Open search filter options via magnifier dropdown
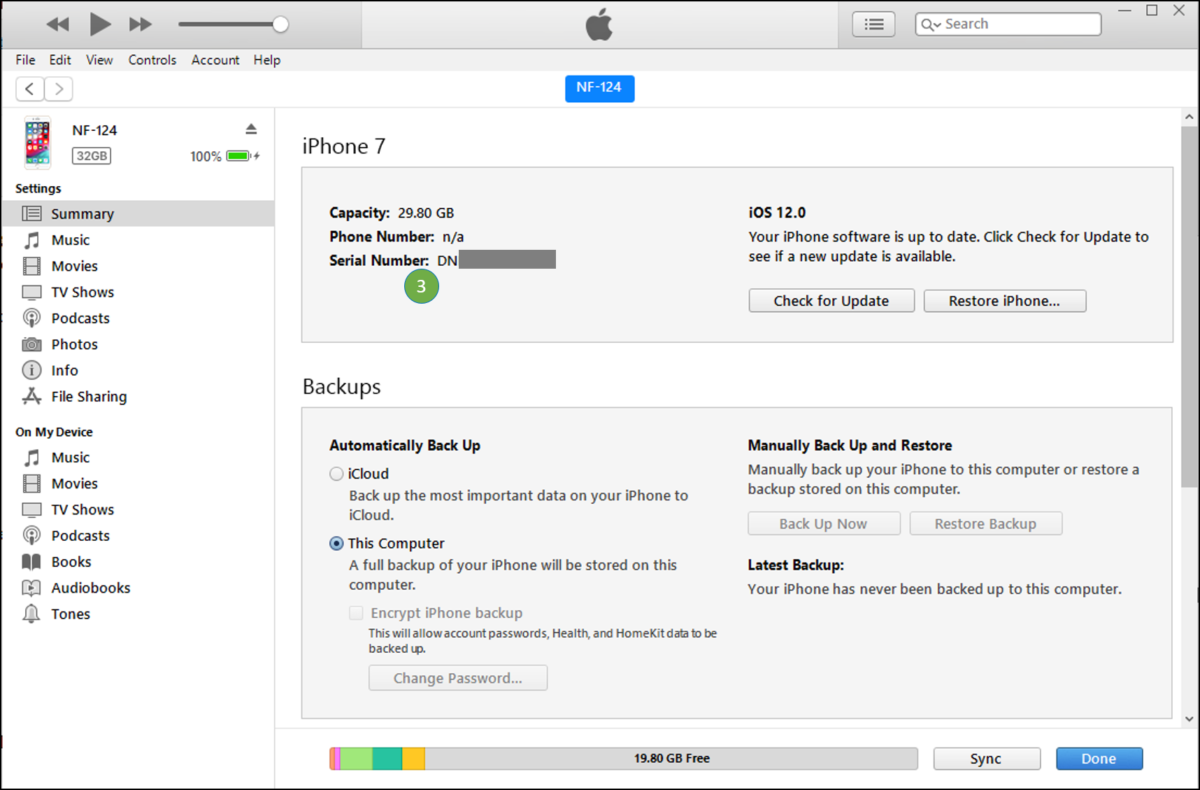This screenshot has height=790, width=1200. pos(932,23)
